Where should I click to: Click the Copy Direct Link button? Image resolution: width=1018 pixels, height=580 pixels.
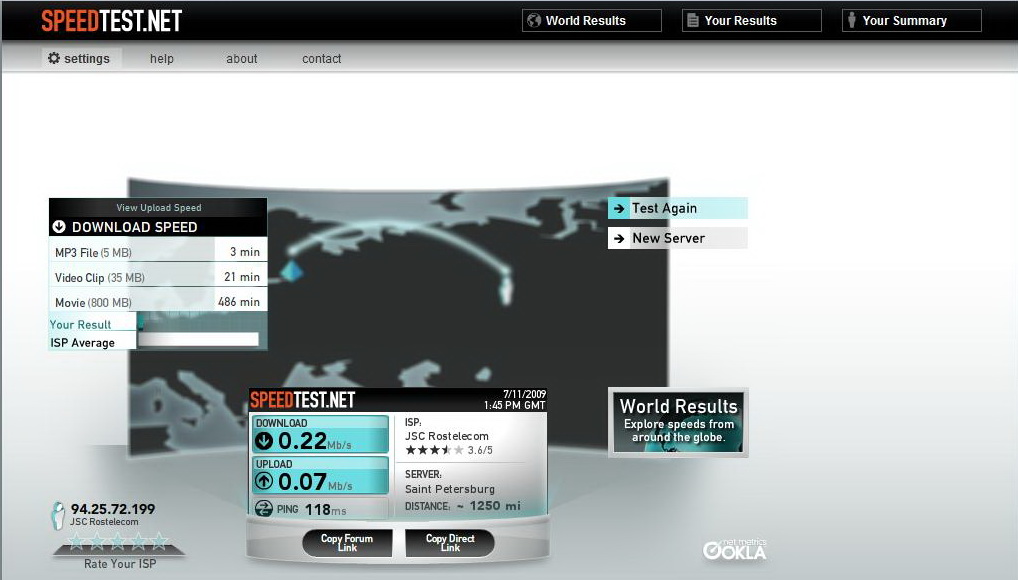pyautogui.click(x=450, y=542)
